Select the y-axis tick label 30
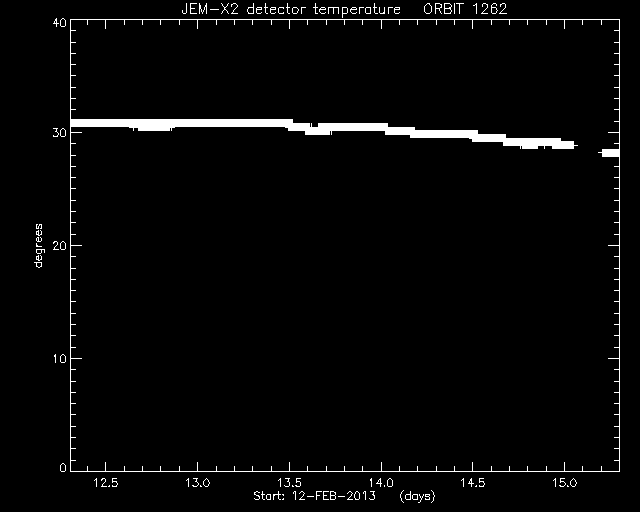This screenshot has height=512, width=640. 60,133
